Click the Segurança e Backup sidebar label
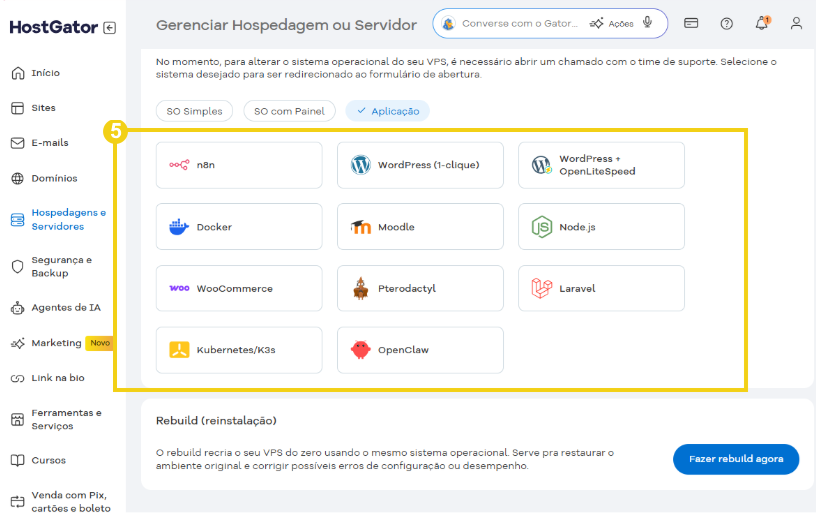The image size is (816, 516). pos(61,266)
